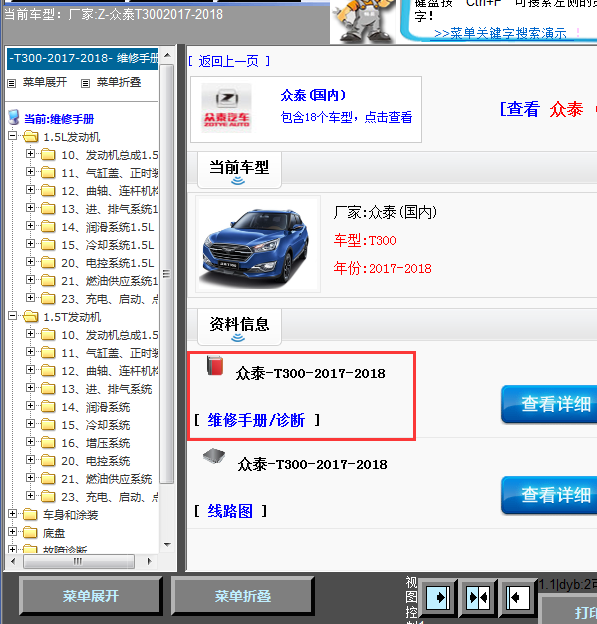Click the view control center-split icon

(x=478, y=598)
